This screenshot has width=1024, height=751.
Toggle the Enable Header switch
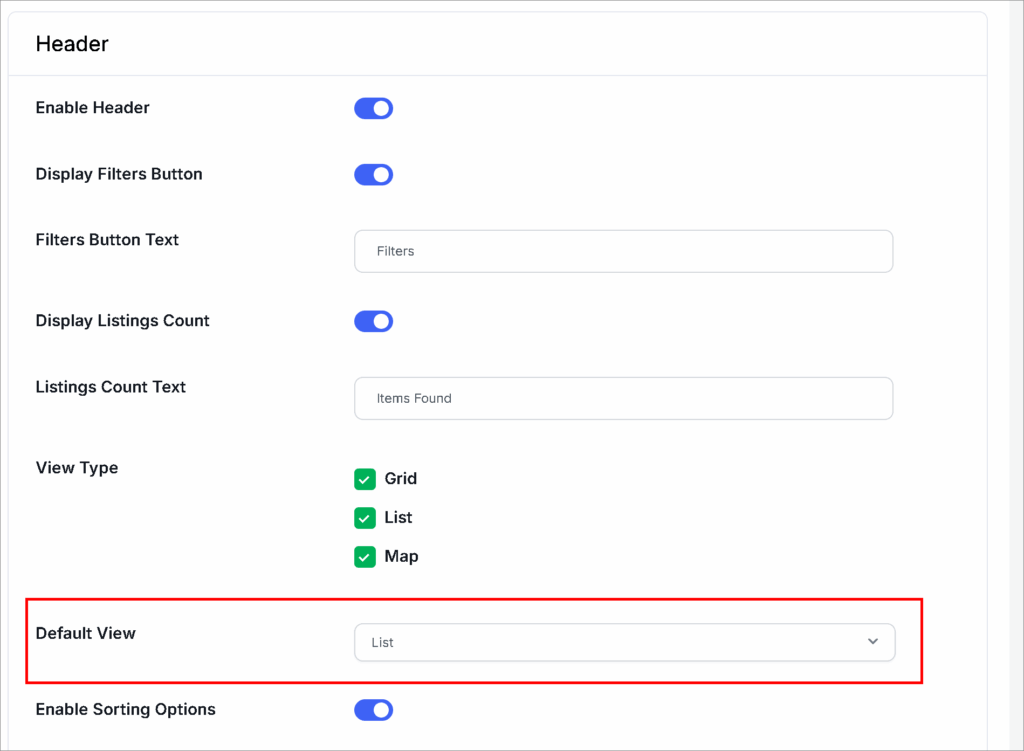[373, 108]
